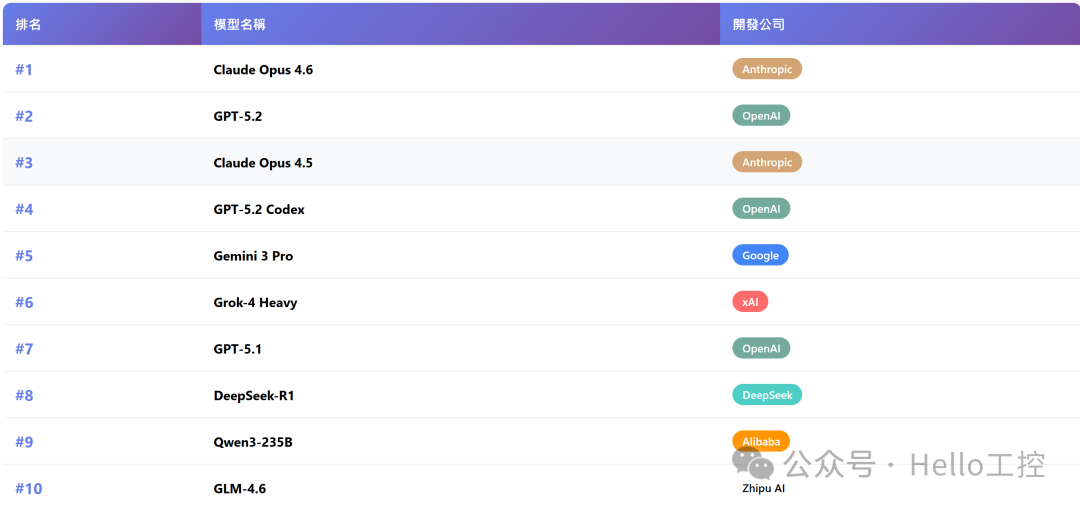
Task: Click the Claude Opus 4.6 model name
Action: tap(263, 70)
